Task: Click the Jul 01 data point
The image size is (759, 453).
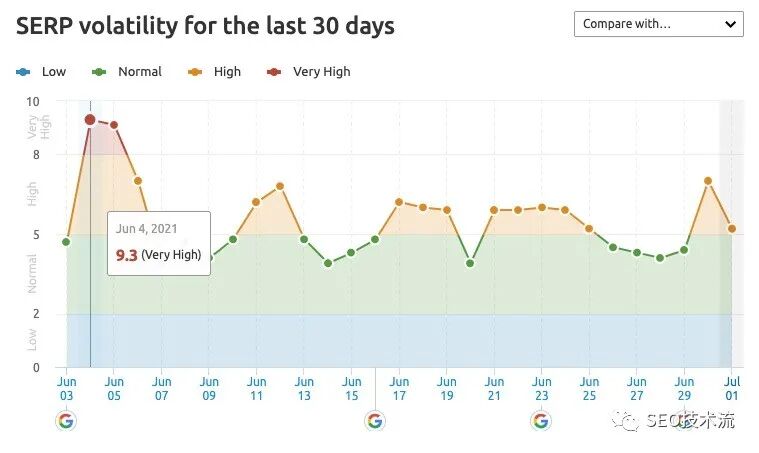Action: (x=732, y=229)
